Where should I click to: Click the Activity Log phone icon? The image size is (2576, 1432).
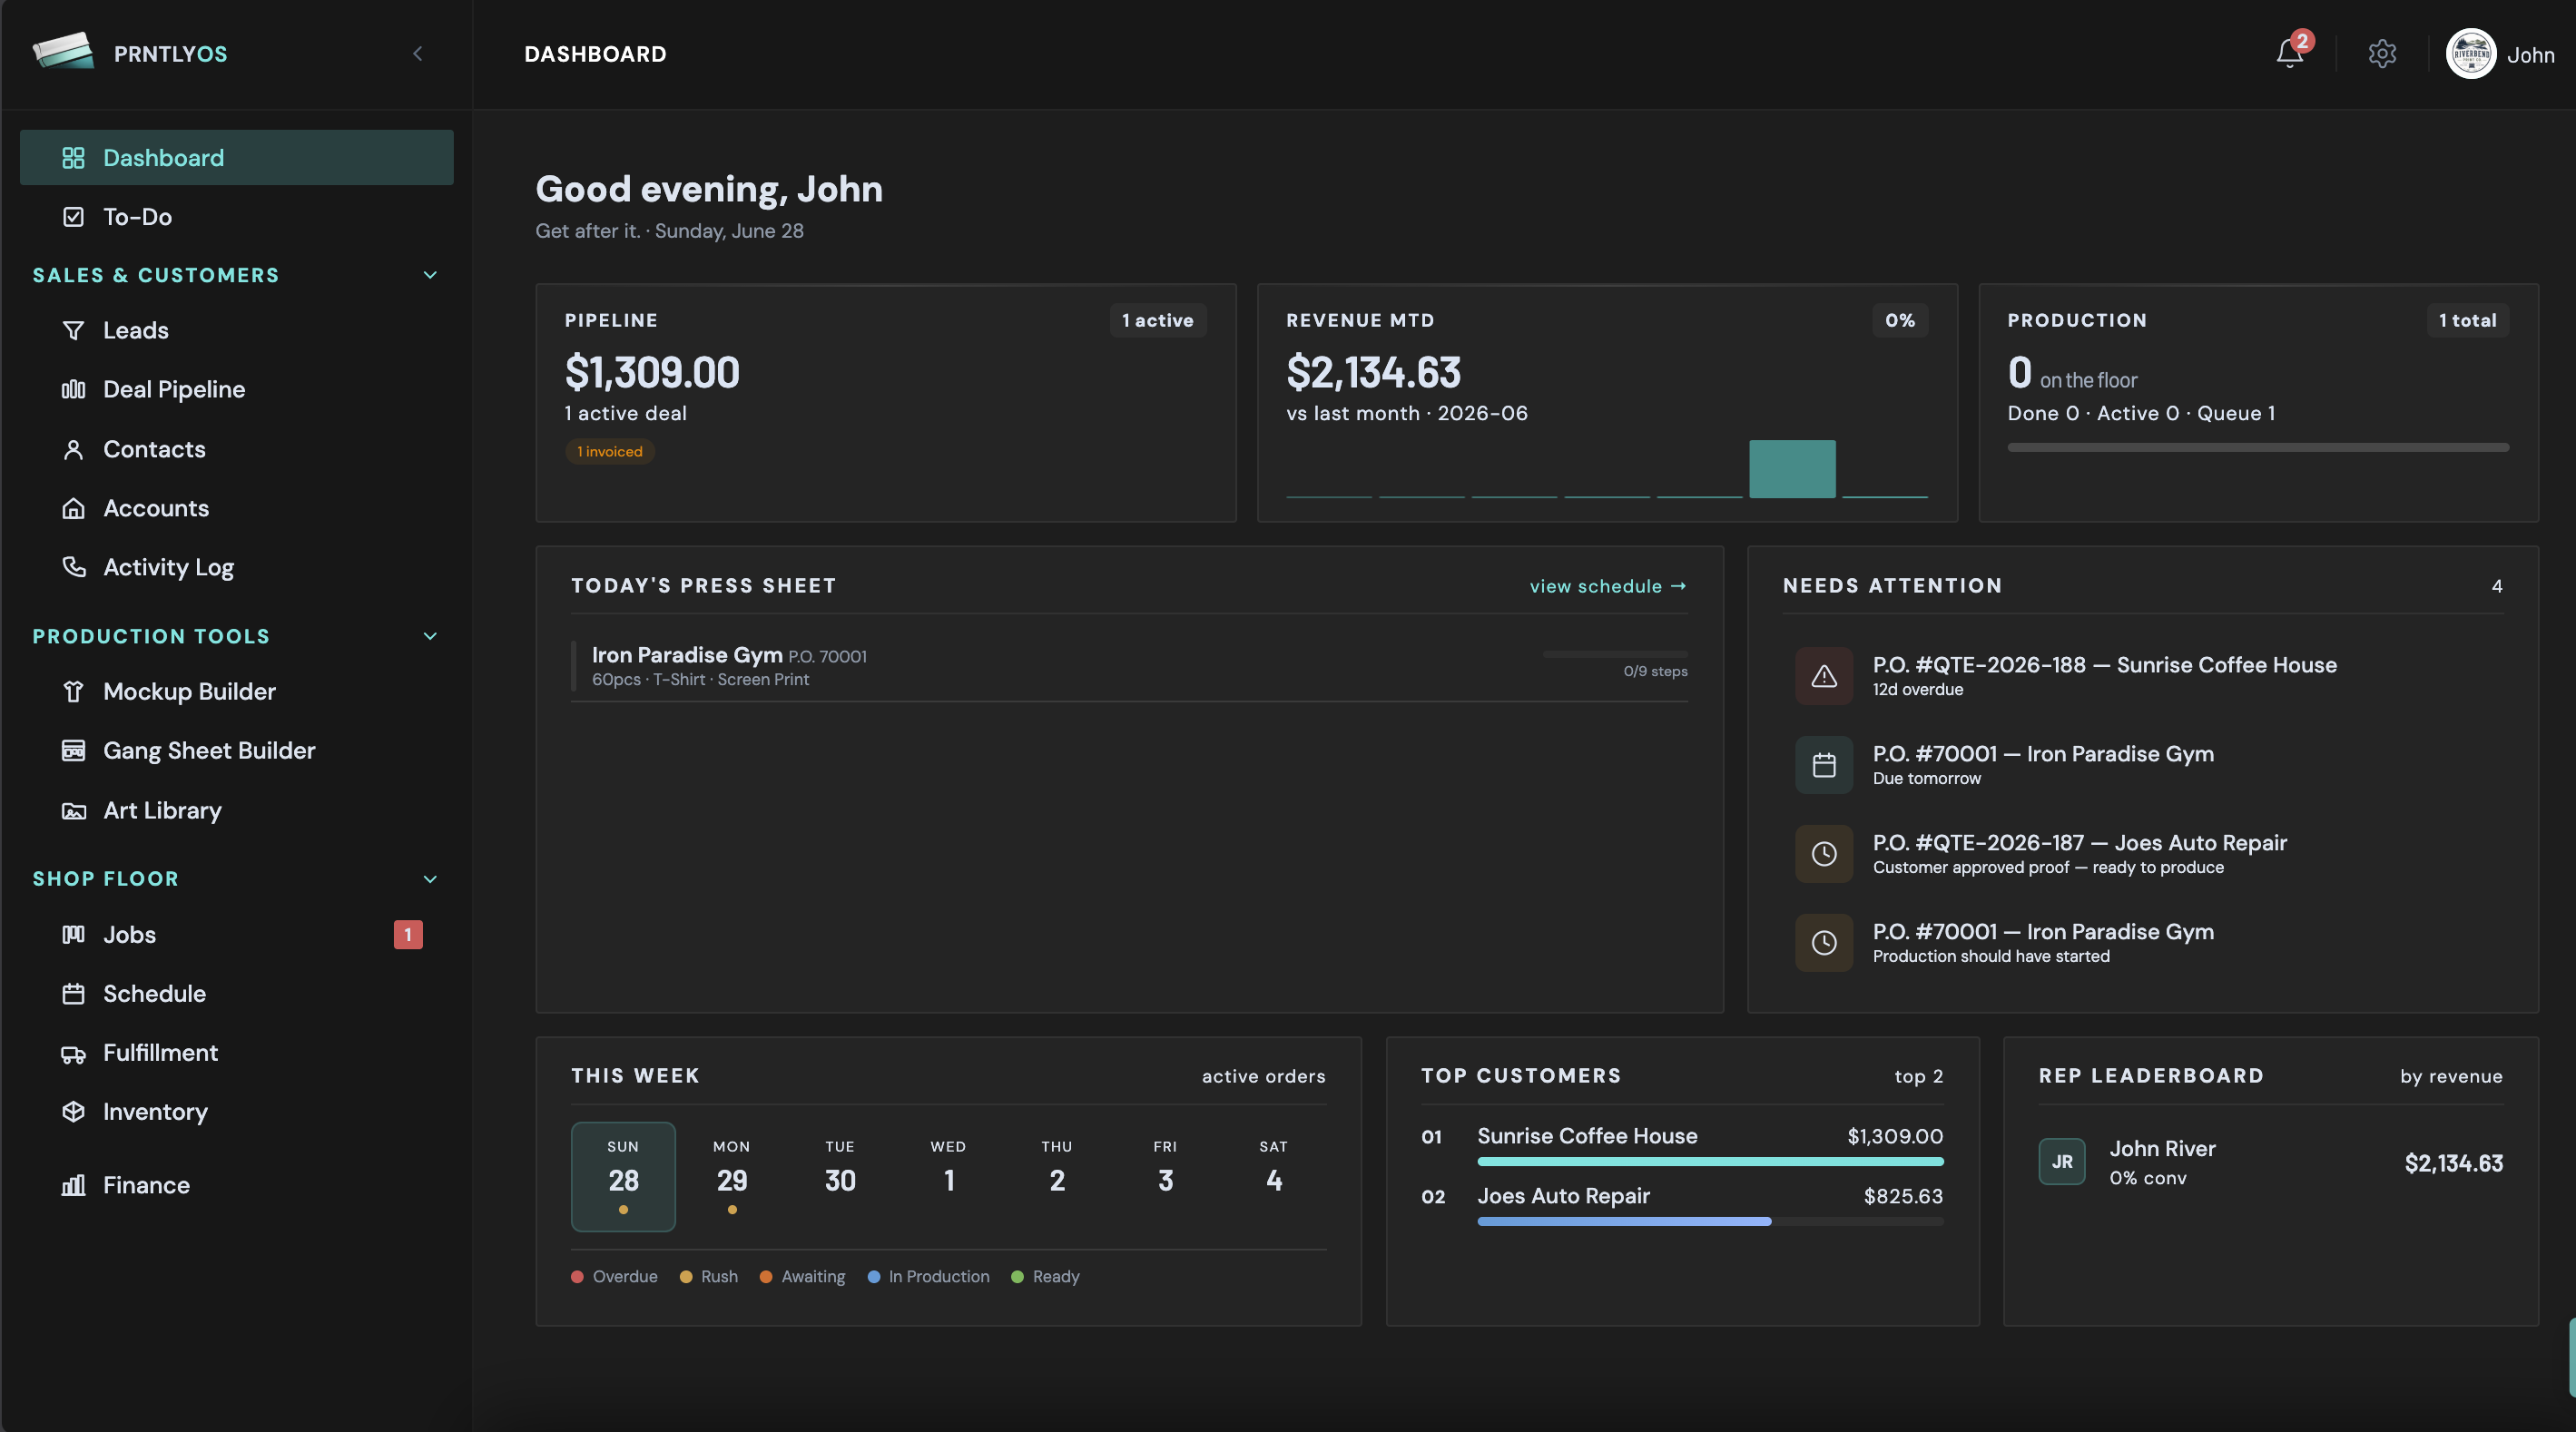click(x=73, y=567)
